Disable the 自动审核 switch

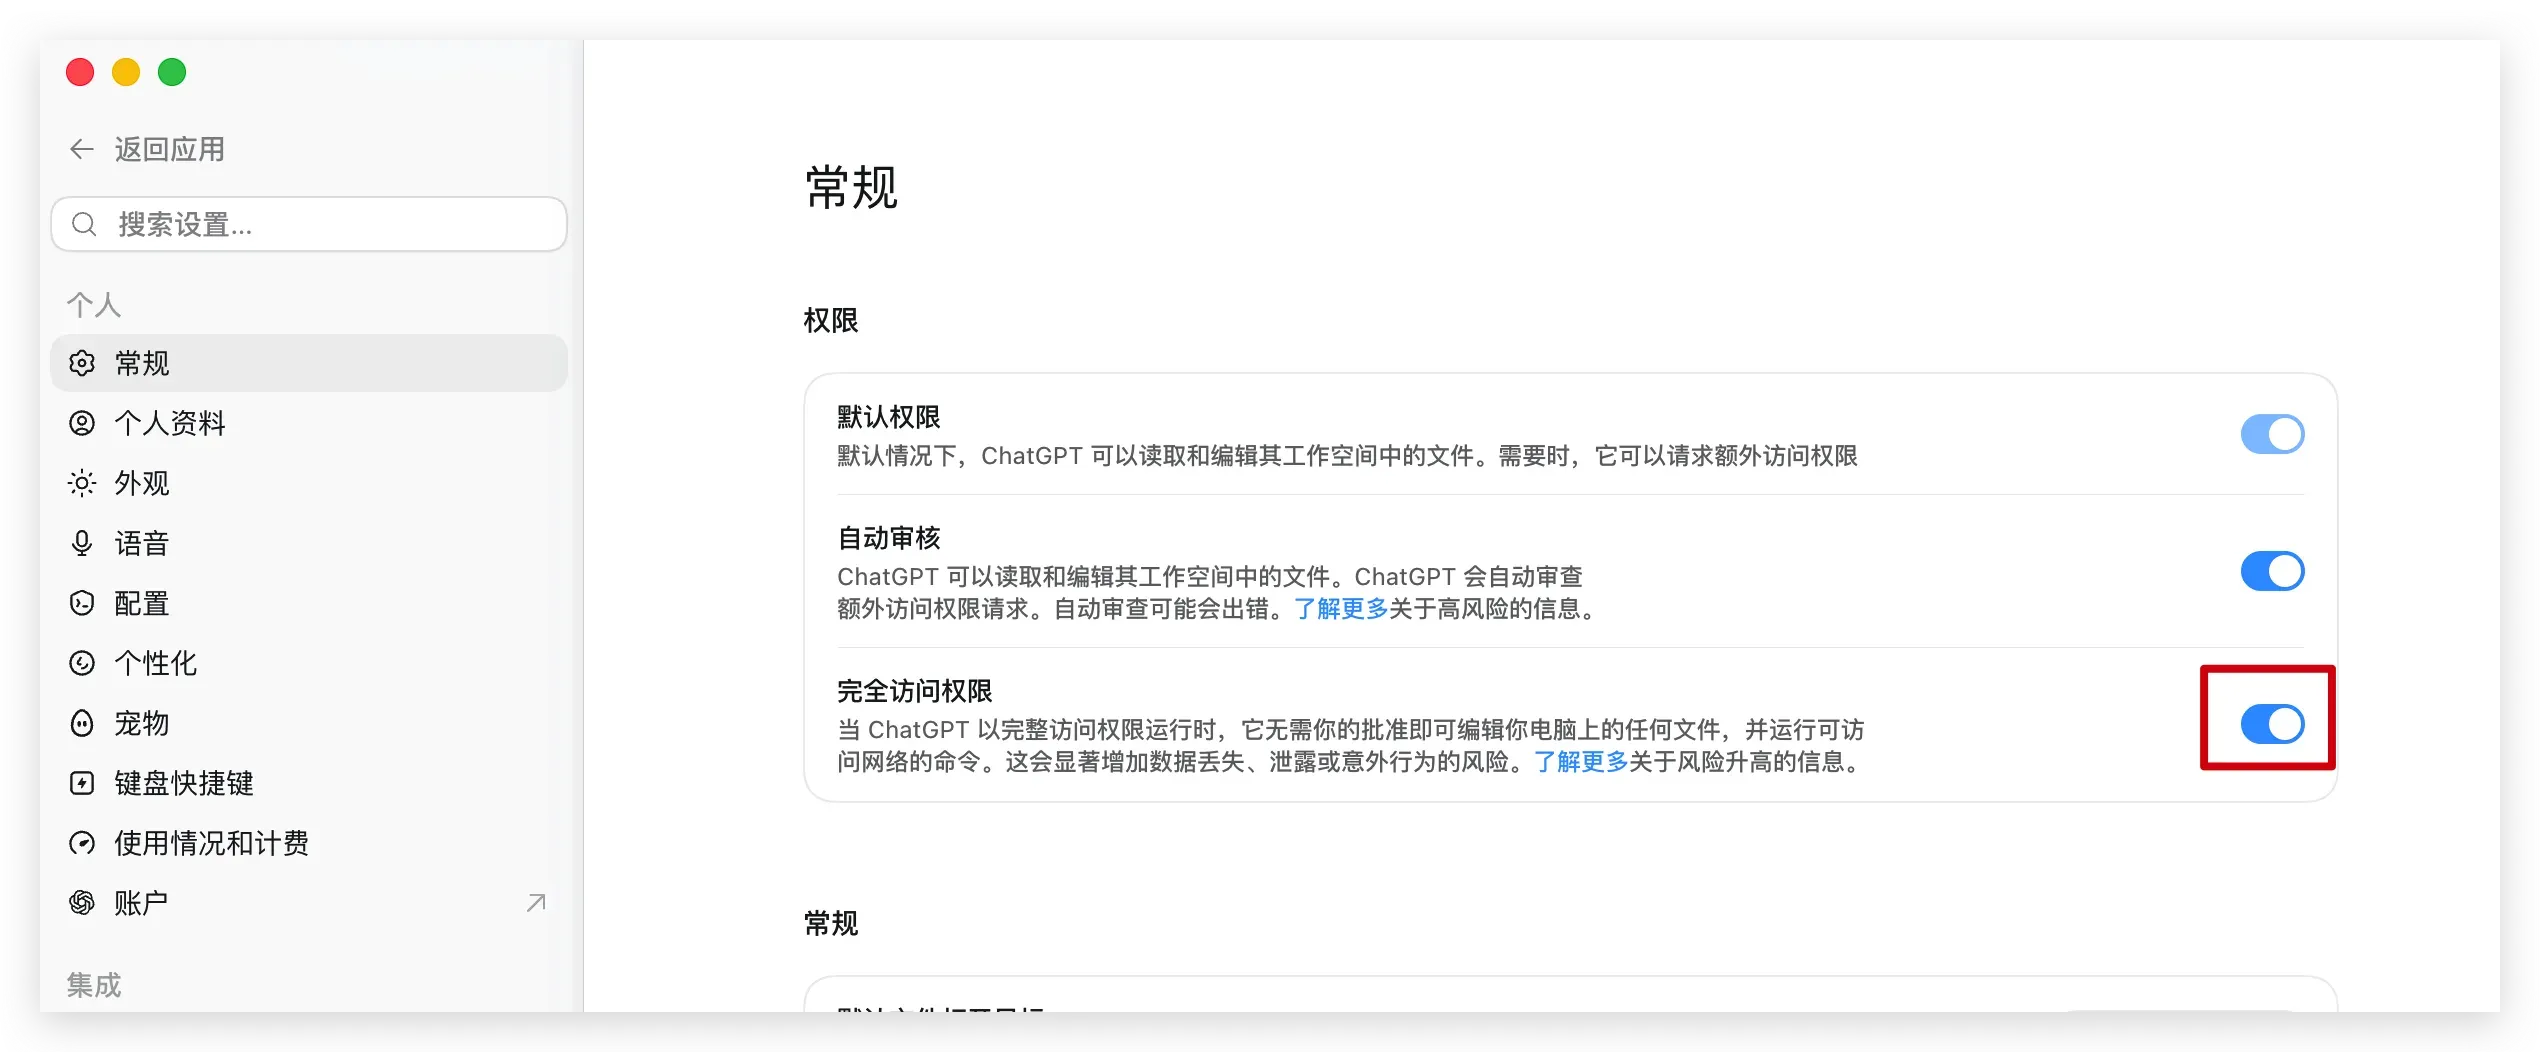(2272, 571)
